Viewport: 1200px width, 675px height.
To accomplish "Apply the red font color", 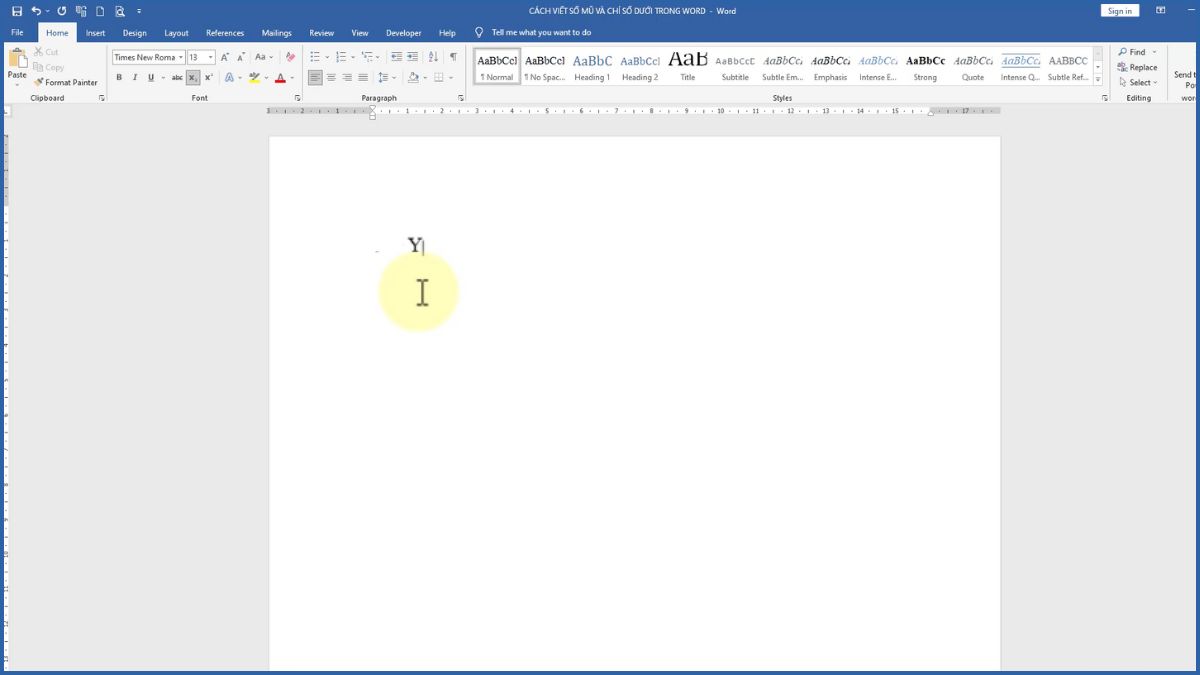I will [x=280, y=77].
